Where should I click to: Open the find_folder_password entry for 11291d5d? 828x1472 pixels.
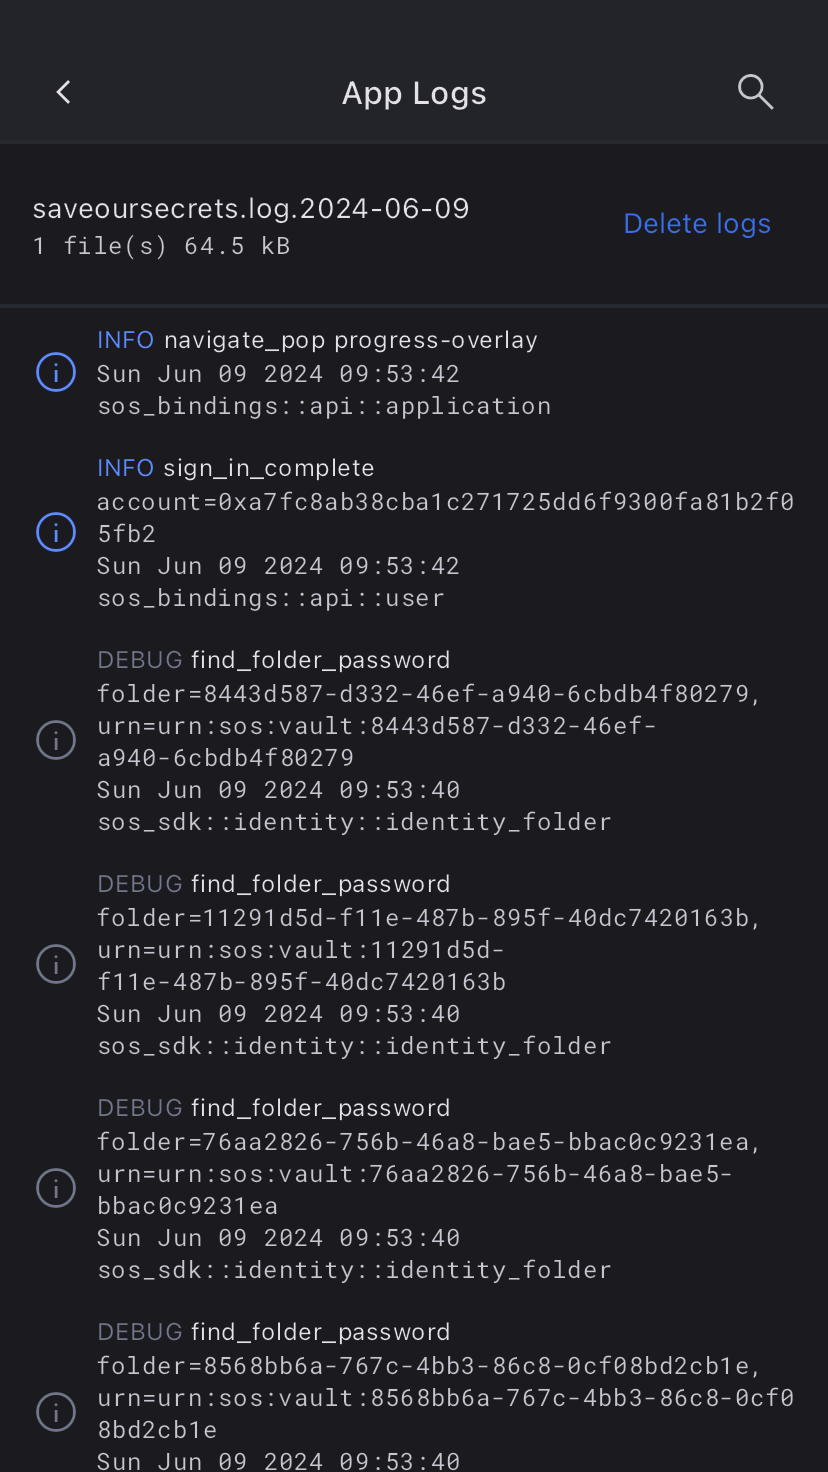click(320, 884)
